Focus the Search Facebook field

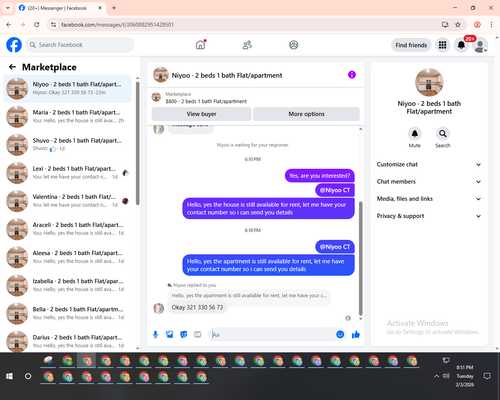(80, 45)
